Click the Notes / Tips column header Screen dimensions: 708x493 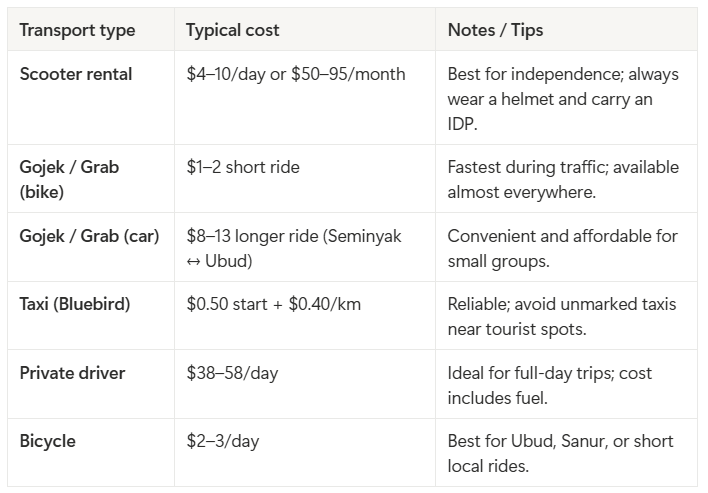point(495,30)
